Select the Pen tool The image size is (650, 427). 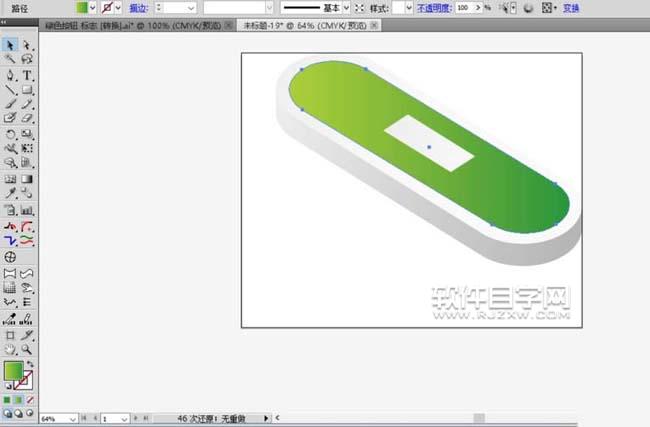click(x=10, y=75)
